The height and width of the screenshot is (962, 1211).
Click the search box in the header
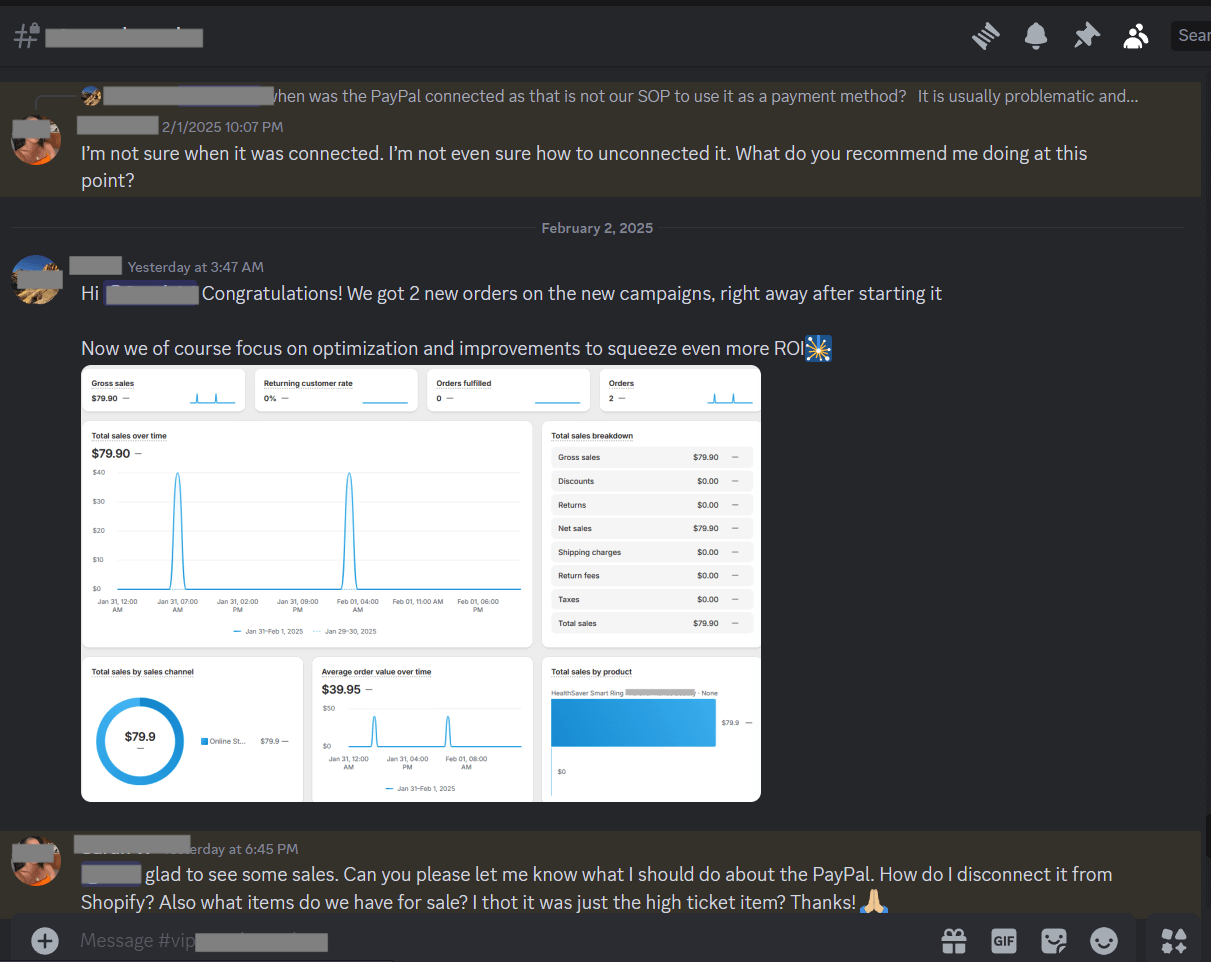click(x=1191, y=36)
